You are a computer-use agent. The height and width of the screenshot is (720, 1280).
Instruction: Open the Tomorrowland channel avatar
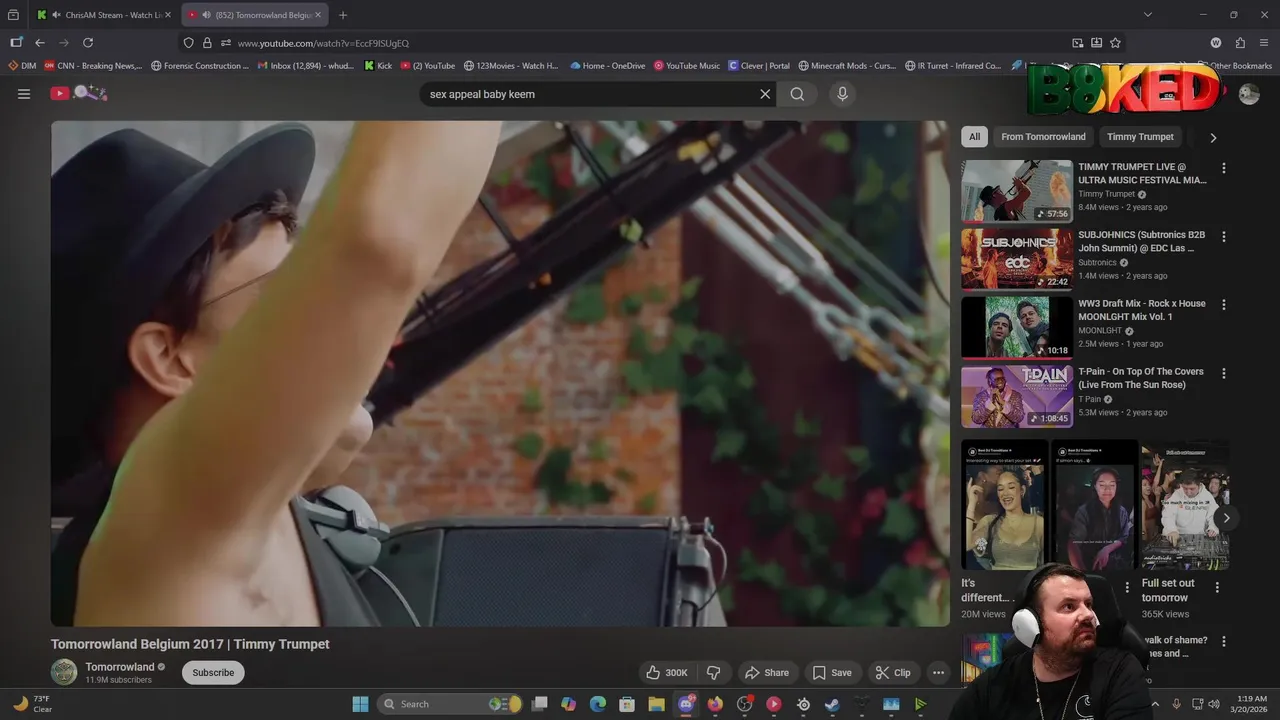(64, 672)
